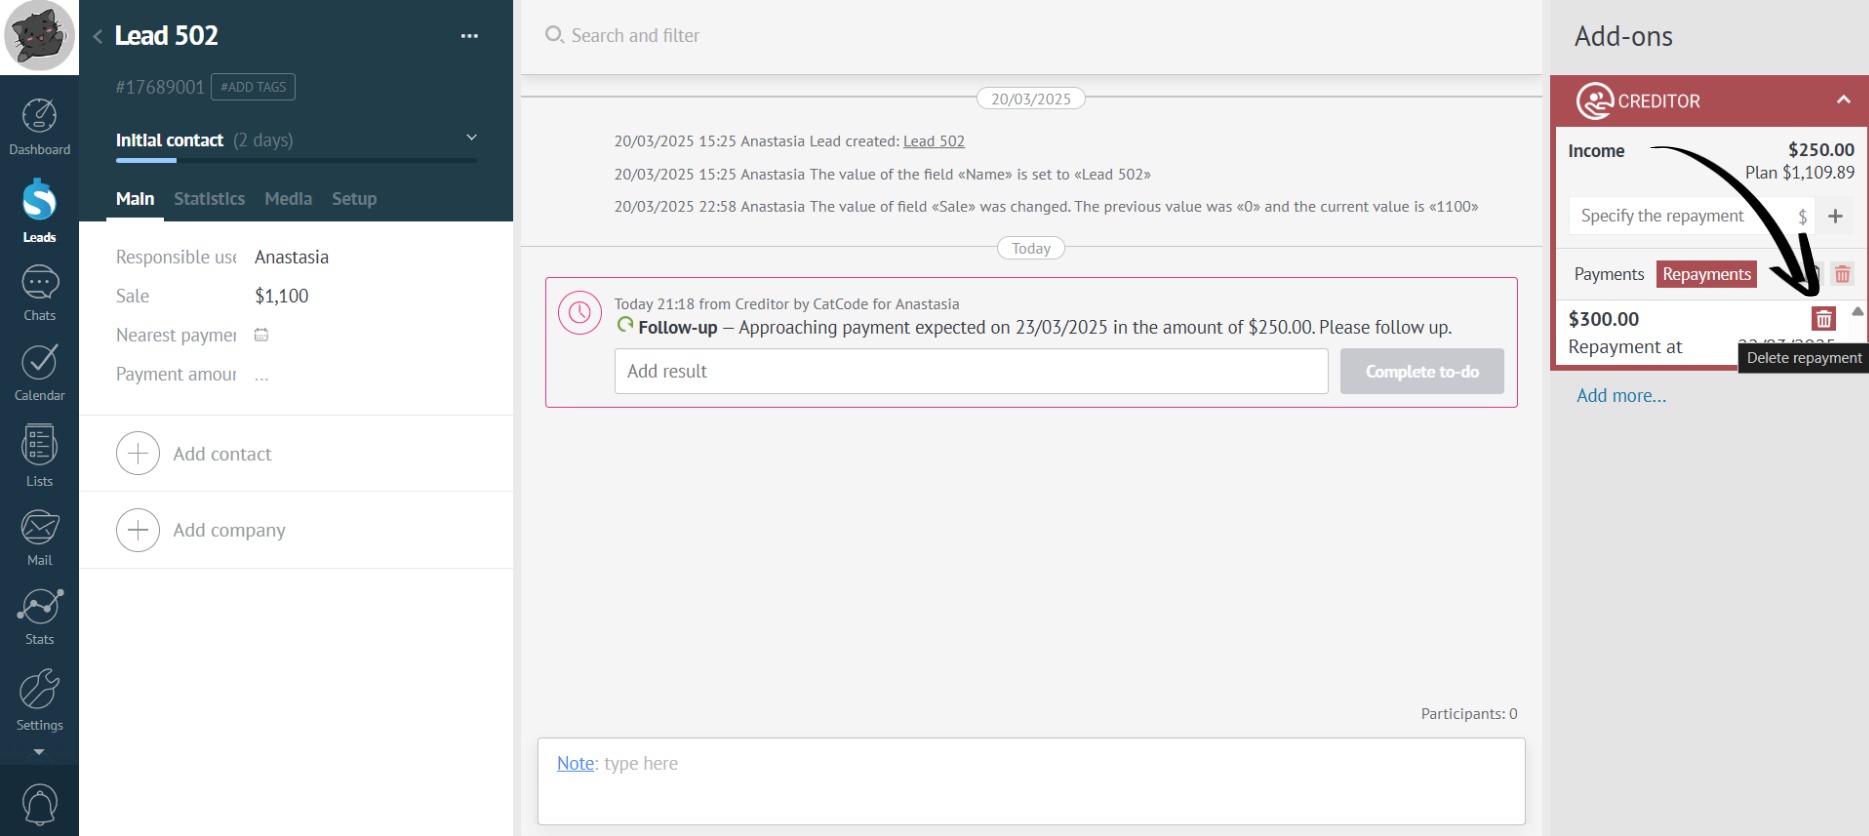Open the Calendar icon in sidebar
The width and height of the screenshot is (1869, 836).
click(39, 372)
